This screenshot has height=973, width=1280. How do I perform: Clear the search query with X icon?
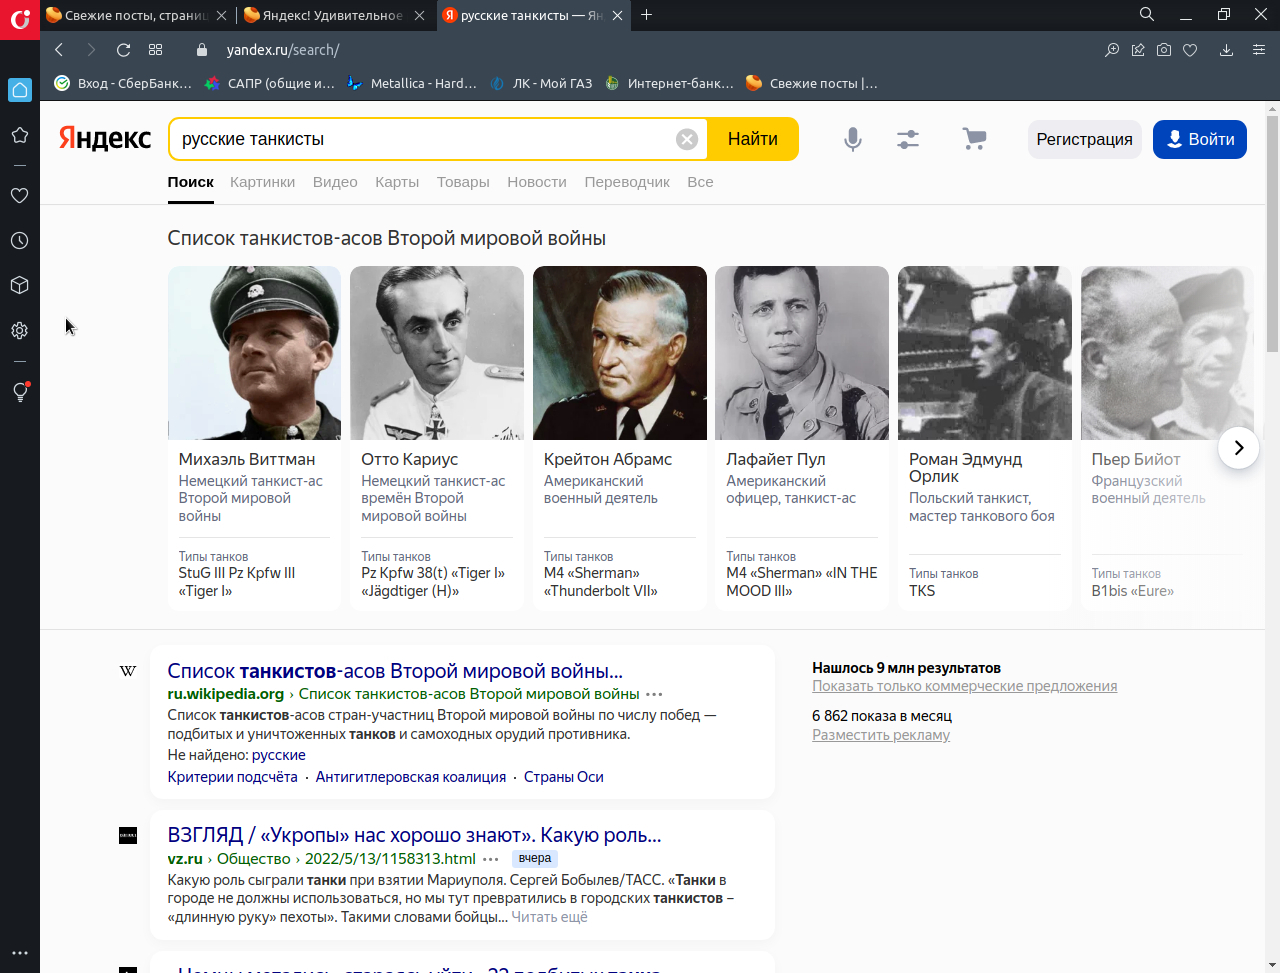(x=687, y=139)
